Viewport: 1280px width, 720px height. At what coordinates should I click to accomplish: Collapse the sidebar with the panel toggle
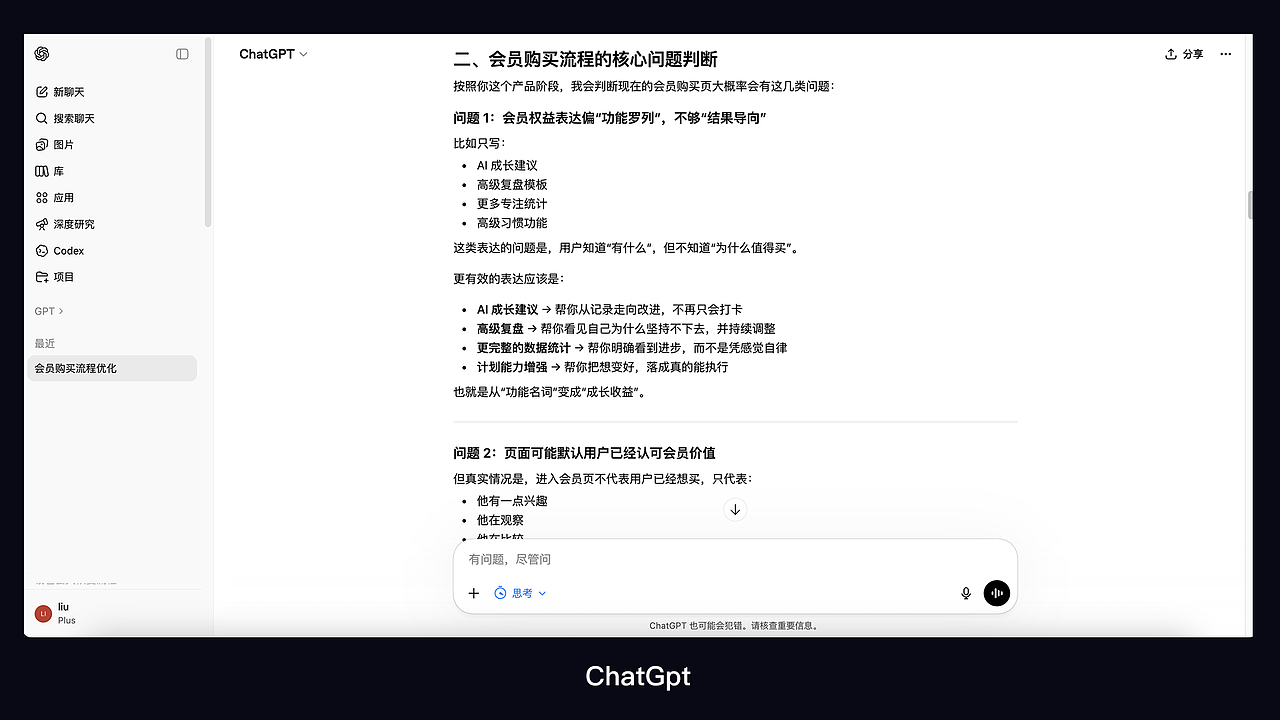[x=182, y=54]
